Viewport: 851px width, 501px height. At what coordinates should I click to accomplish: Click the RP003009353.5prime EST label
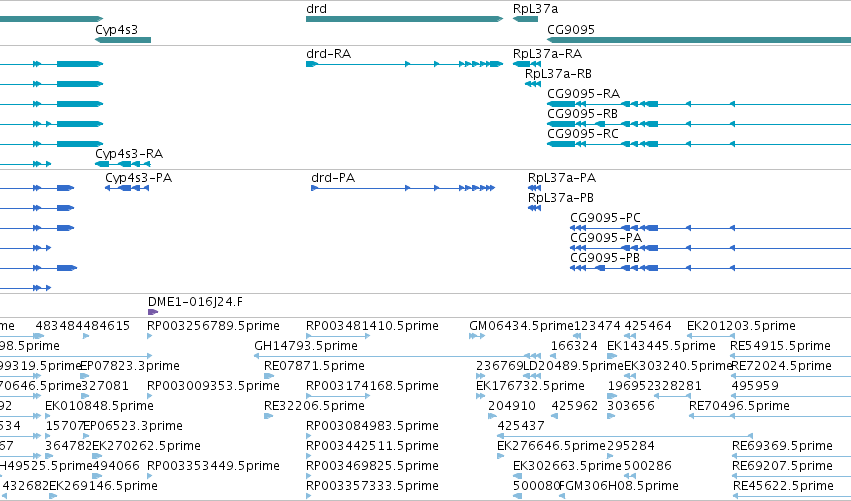(213, 386)
